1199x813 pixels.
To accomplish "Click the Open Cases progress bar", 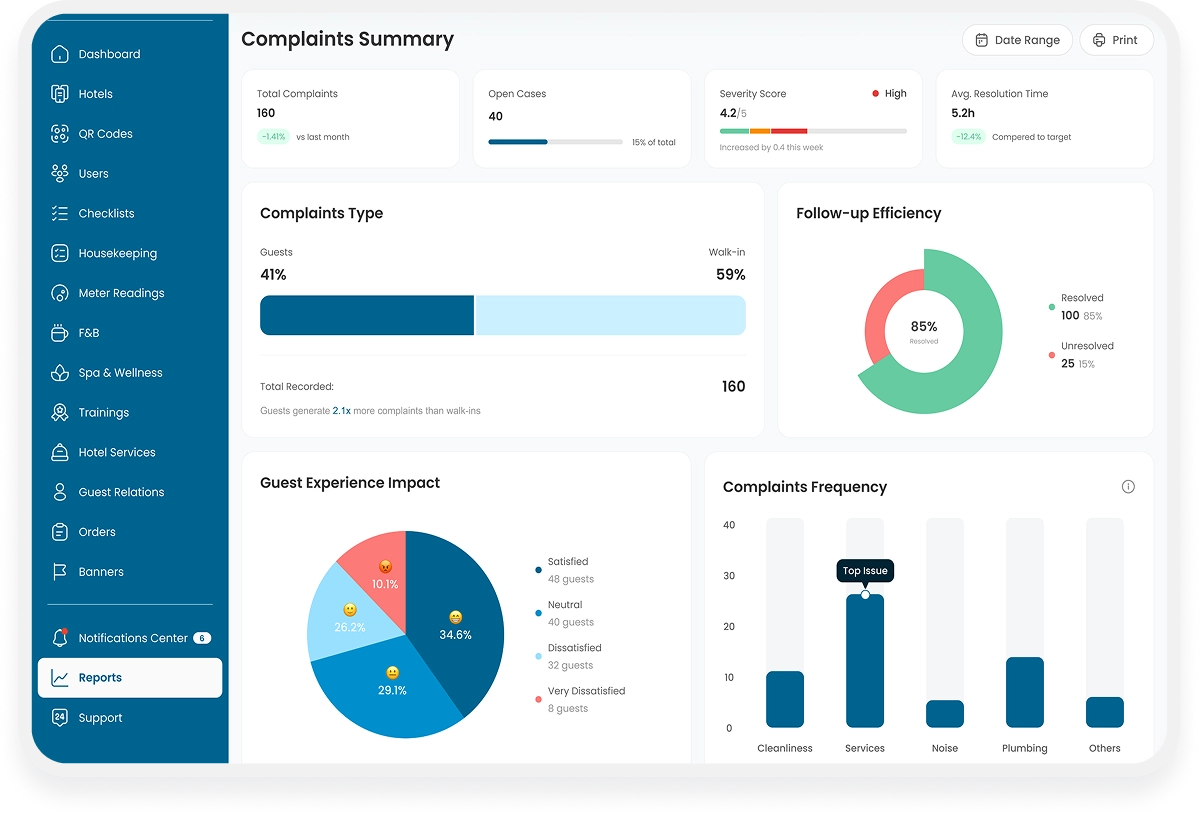I will pos(555,142).
